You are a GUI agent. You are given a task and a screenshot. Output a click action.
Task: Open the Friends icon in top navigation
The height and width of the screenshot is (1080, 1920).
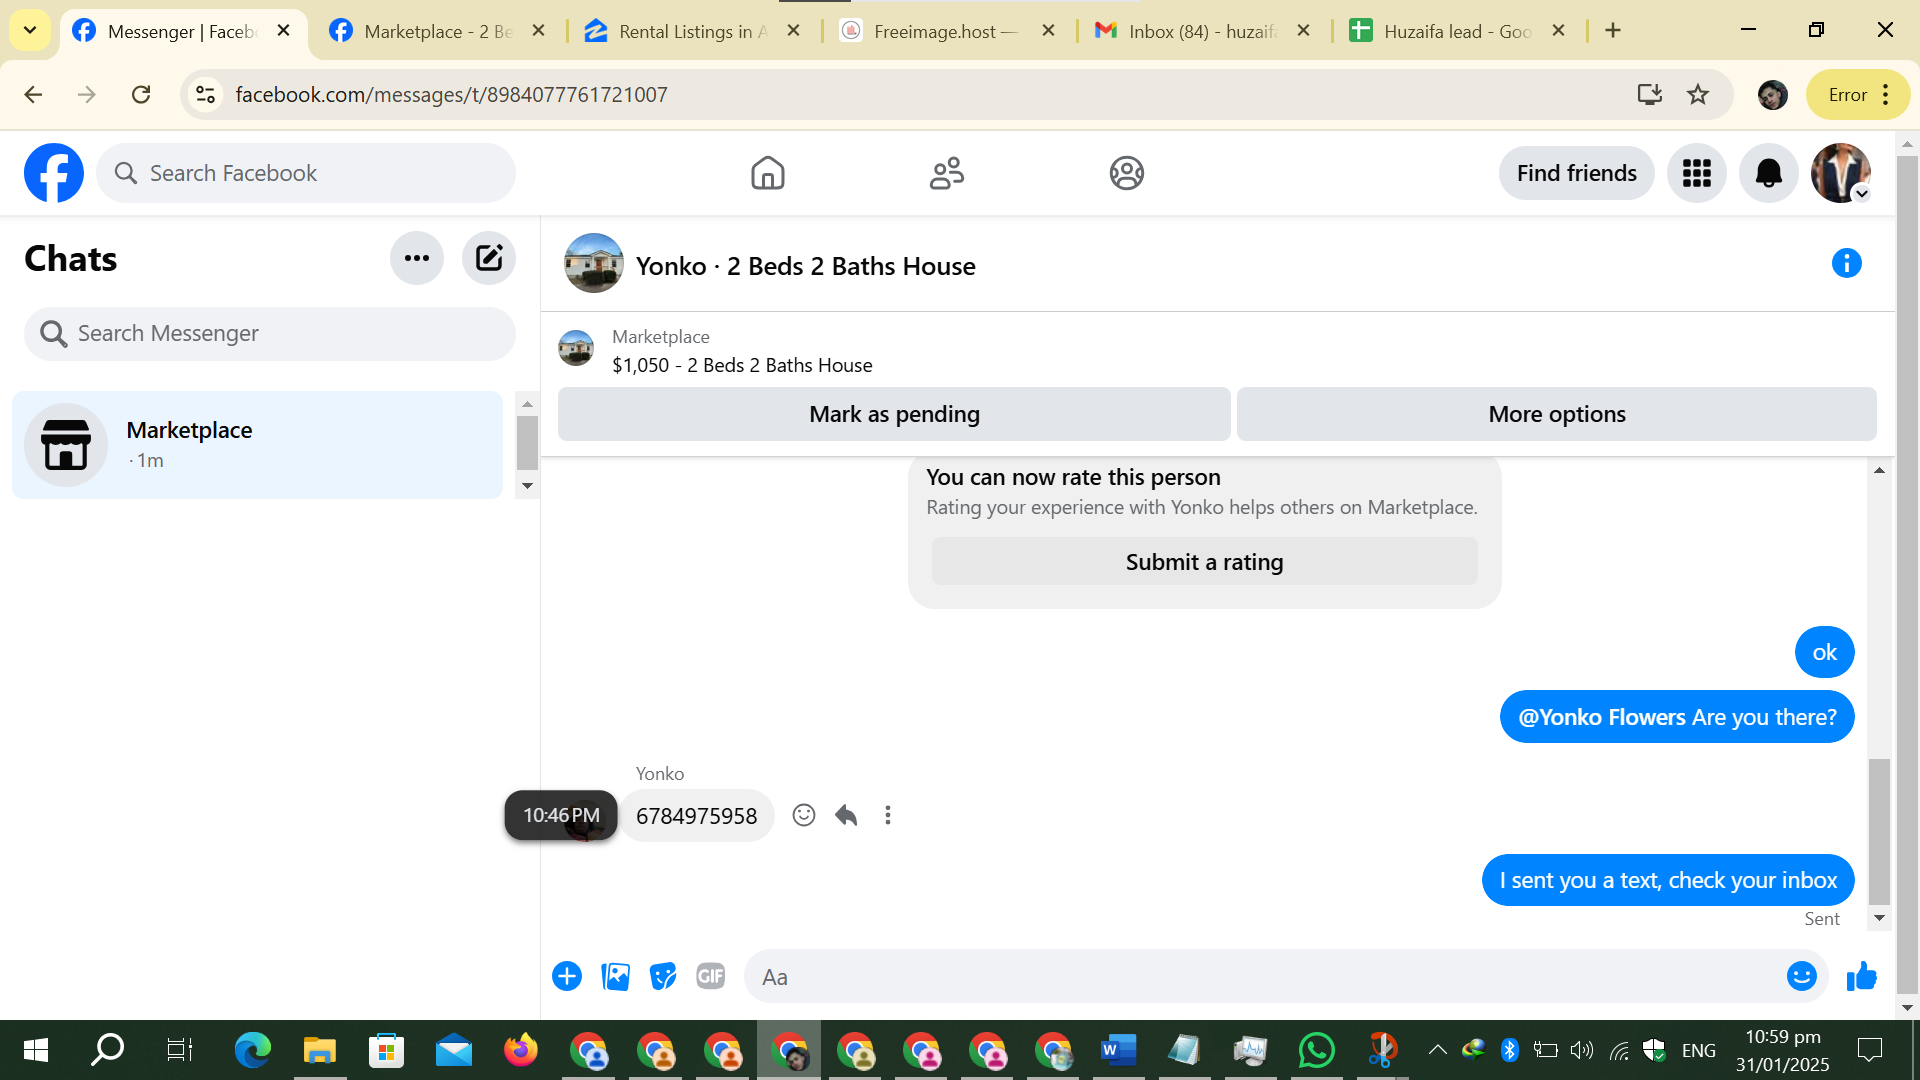[x=947, y=173]
